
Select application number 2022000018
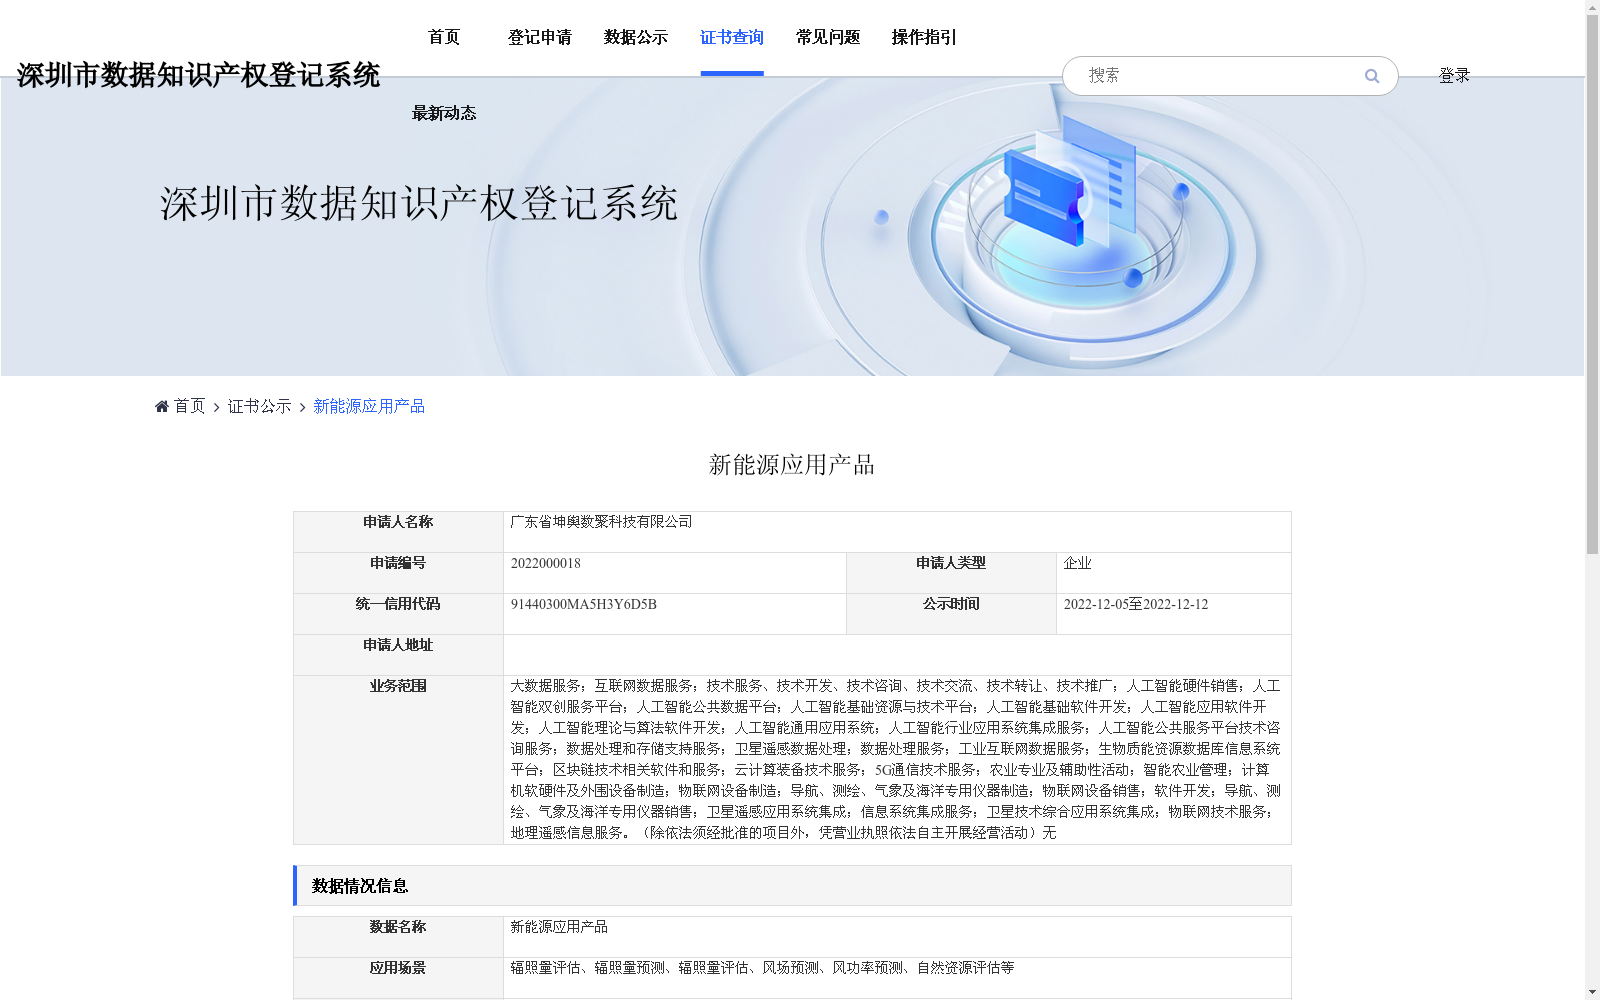pyautogui.click(x=546, y=563)
